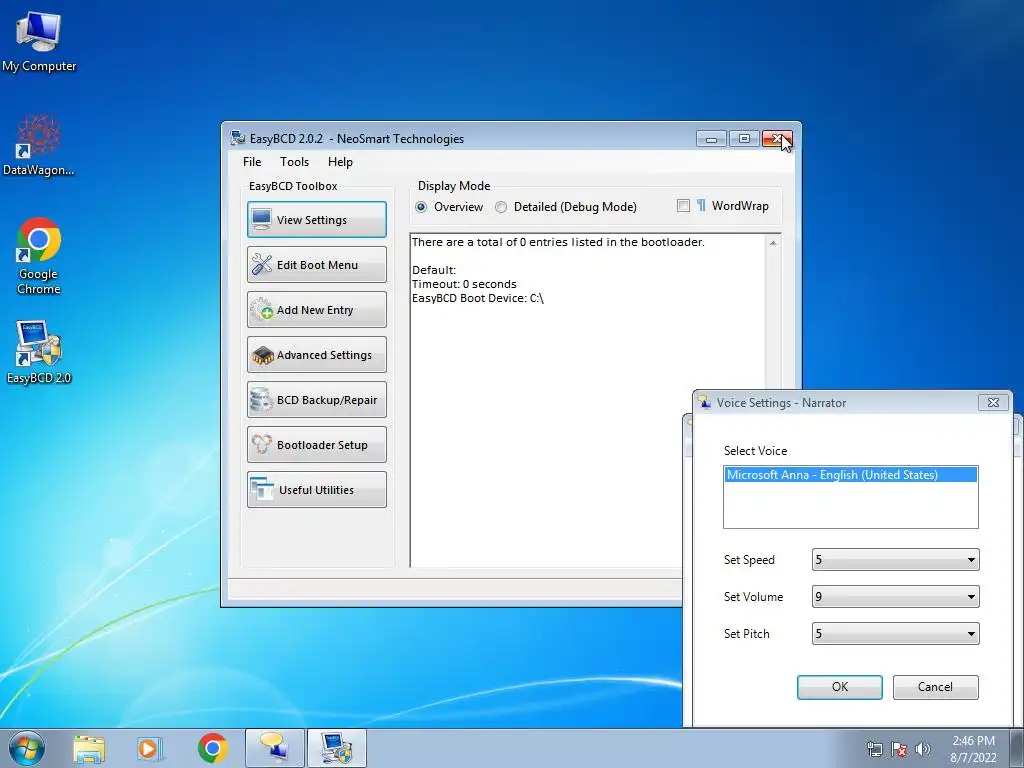Open the Edit Boot Menu section

(317, 264)
